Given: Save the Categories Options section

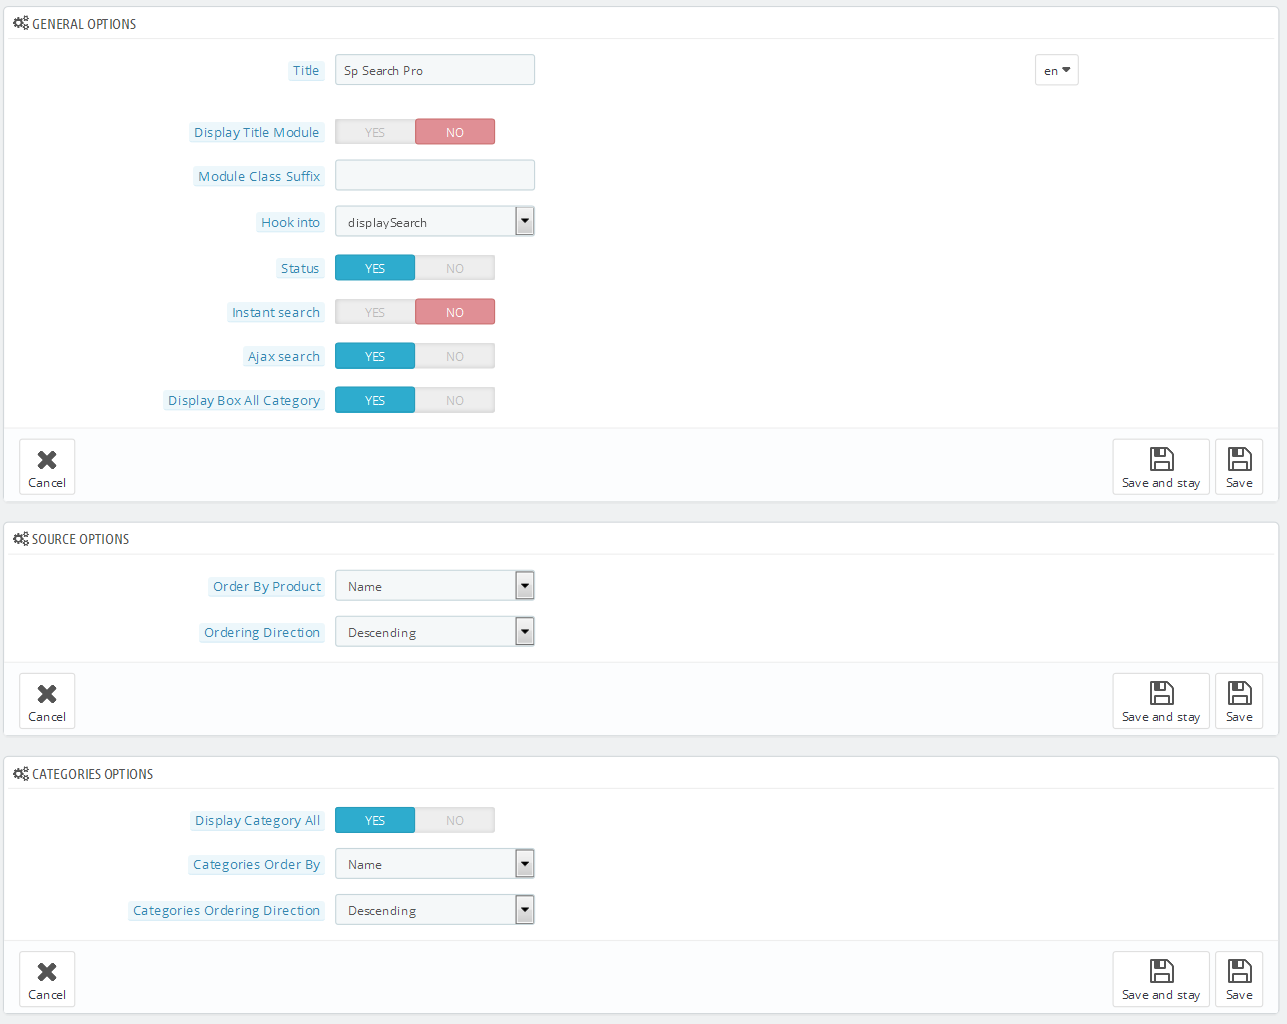Looking at the screenshot, I should tap(1239, 979).
